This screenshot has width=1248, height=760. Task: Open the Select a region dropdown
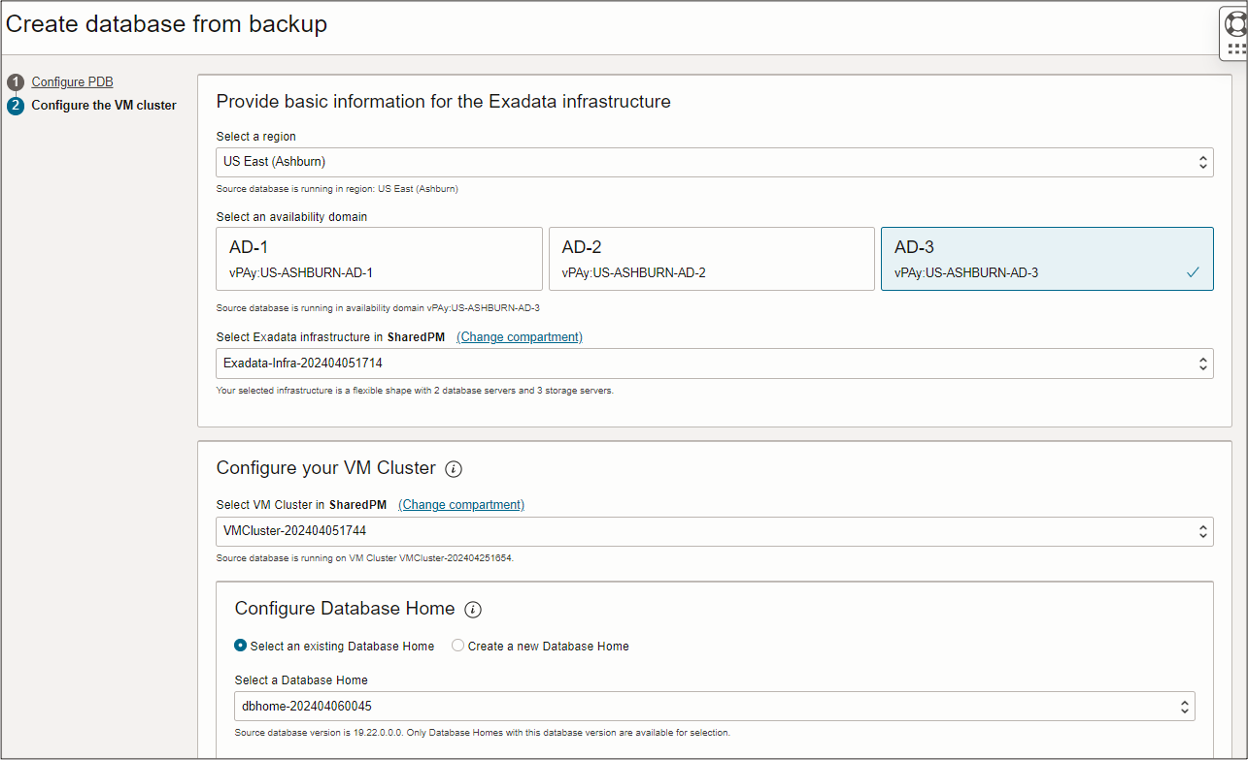click(x=714, y=162)
